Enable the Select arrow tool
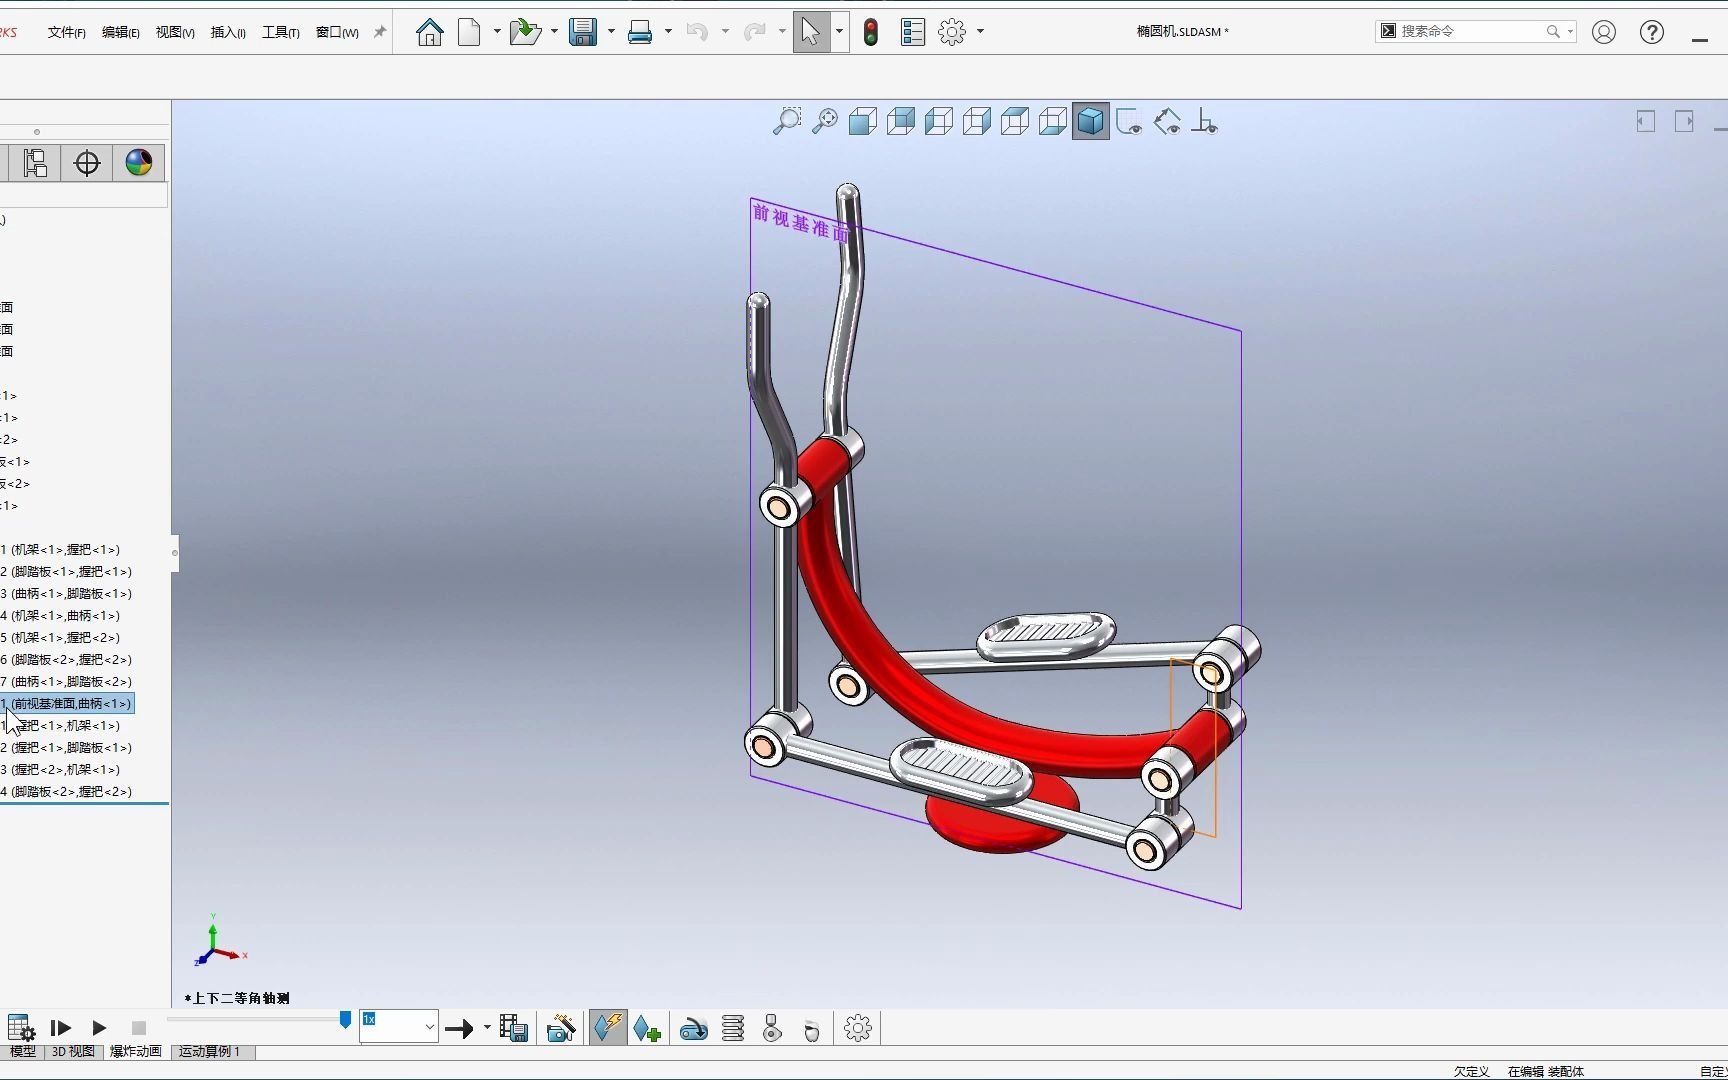Viewport: 1728px width, 1080px height. 810,31
